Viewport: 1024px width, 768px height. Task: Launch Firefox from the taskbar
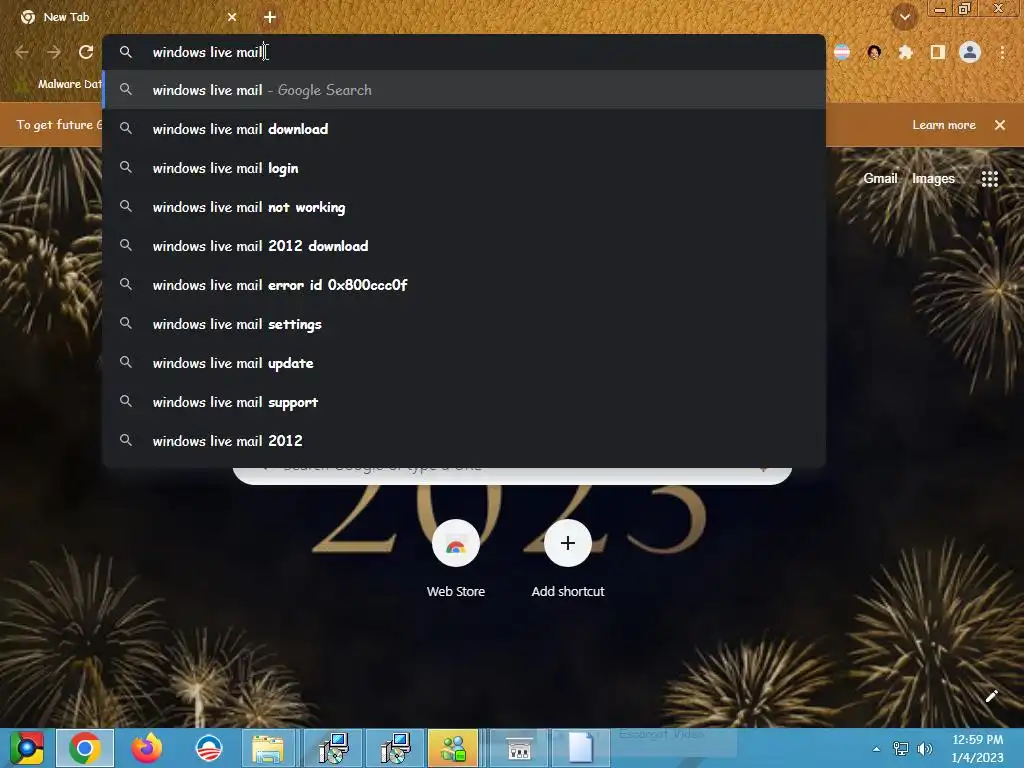[146, 748]
